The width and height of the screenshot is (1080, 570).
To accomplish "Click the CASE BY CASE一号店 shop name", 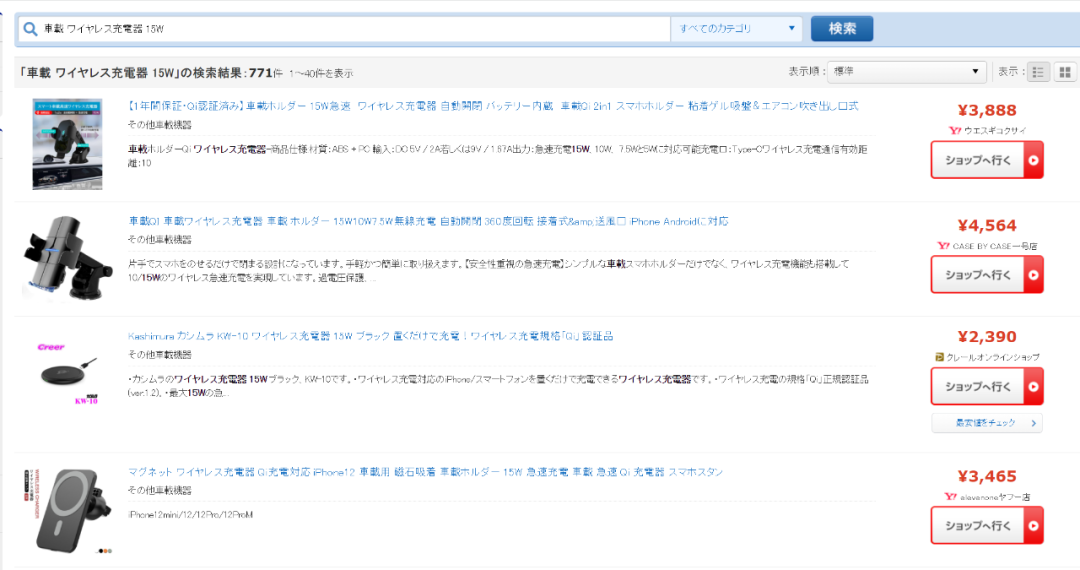I will coord(995,246).
